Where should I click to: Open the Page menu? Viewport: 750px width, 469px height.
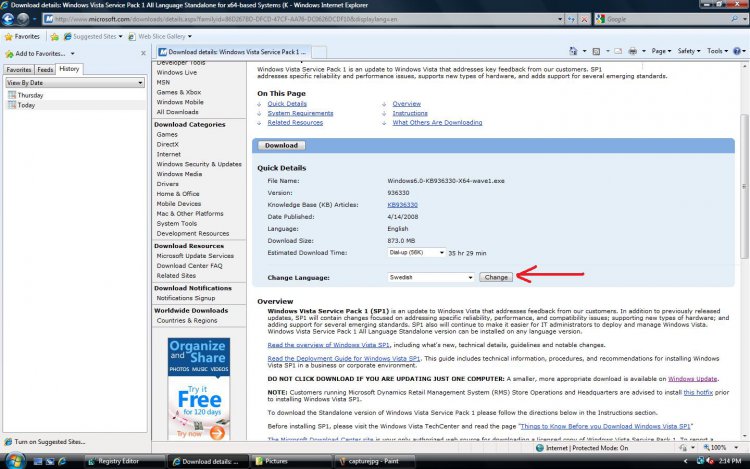point(662,51)
